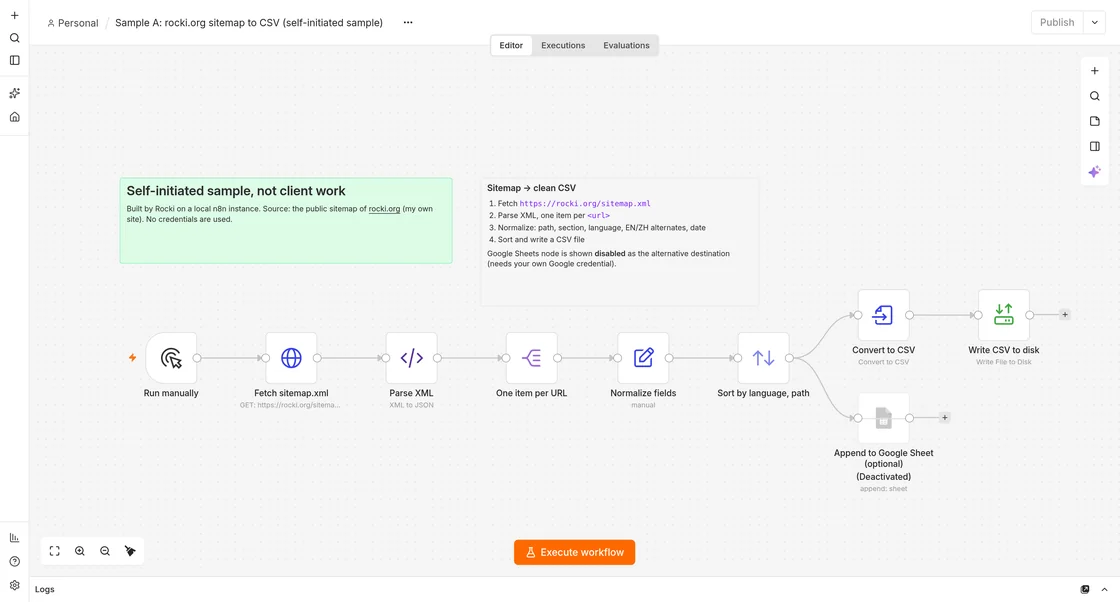The image size is (1120, 602).
Task: Open the settings gear icon
Action: coord(14,585)
